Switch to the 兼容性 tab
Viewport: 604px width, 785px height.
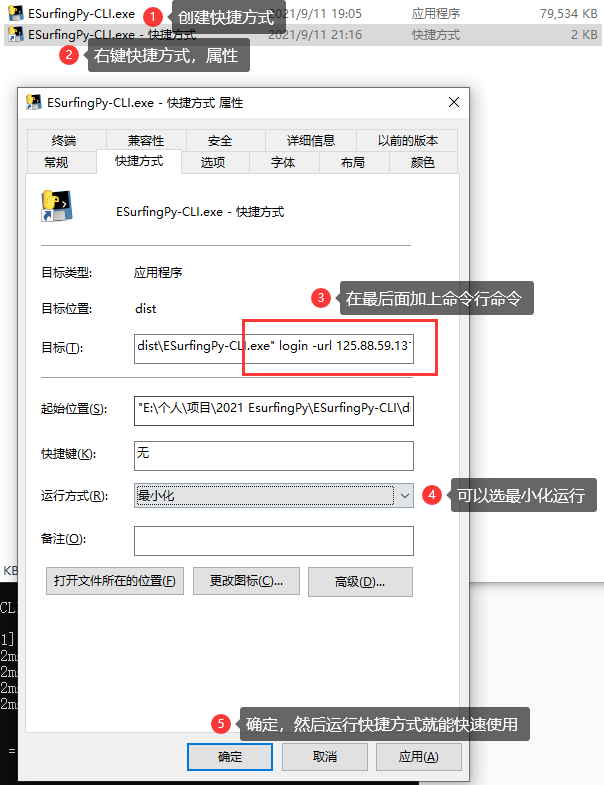pos(146,141)
